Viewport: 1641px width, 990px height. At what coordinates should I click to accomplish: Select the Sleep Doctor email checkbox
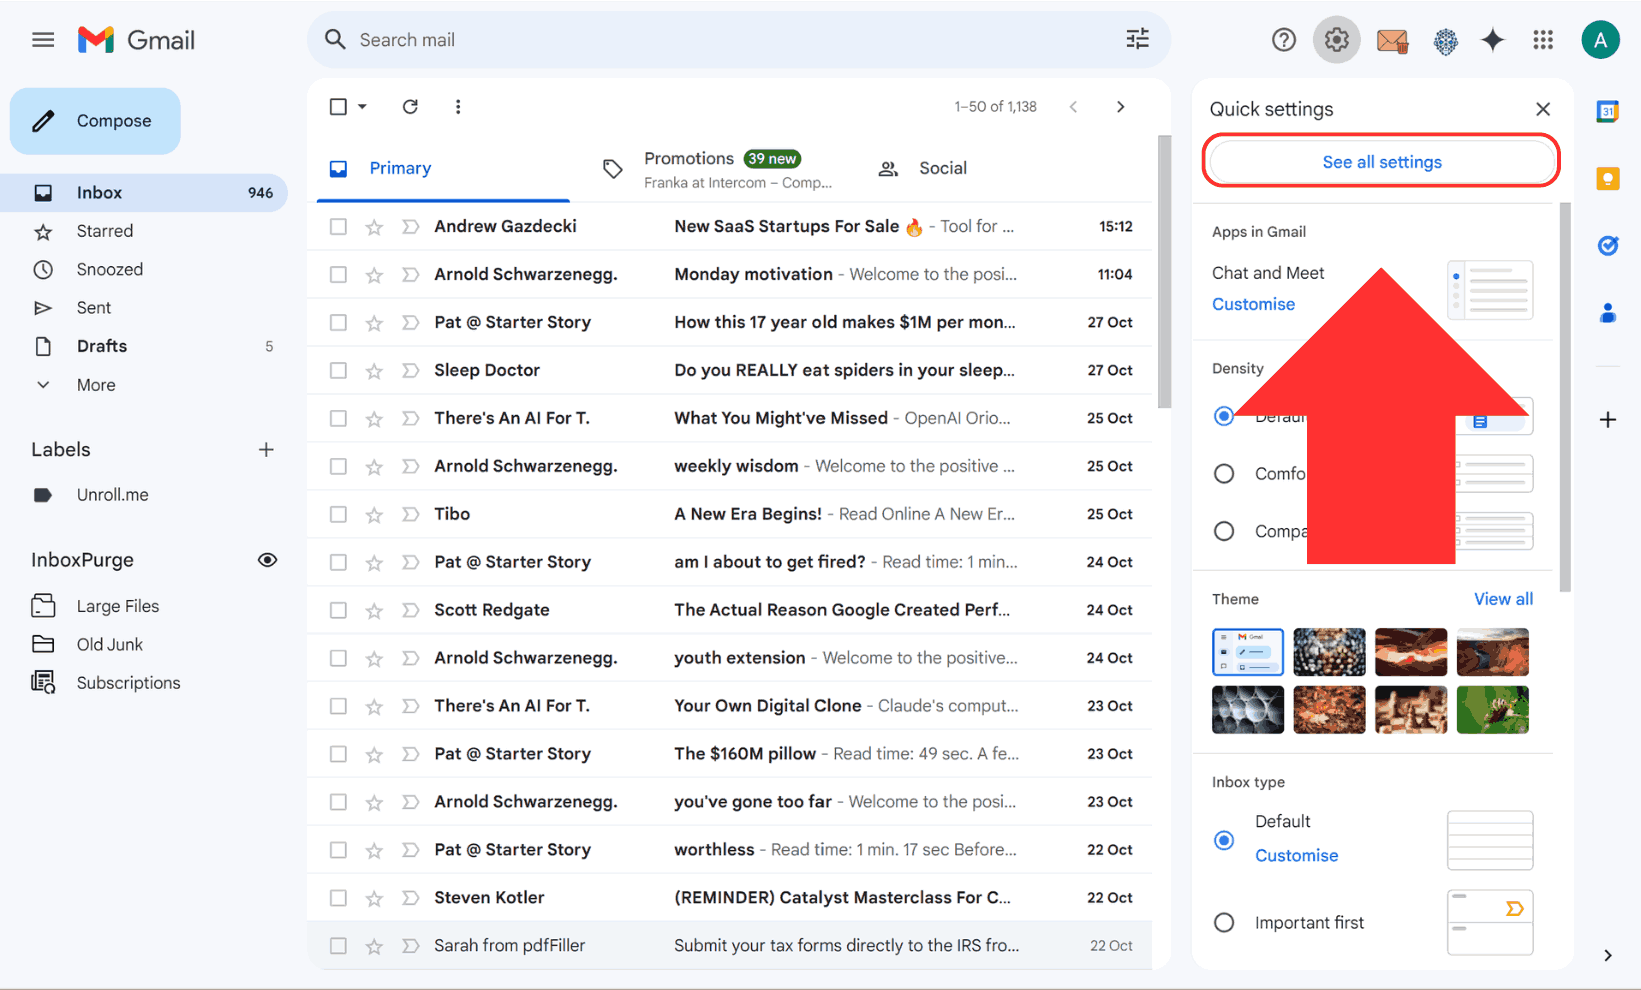click(x=338, y=371)
